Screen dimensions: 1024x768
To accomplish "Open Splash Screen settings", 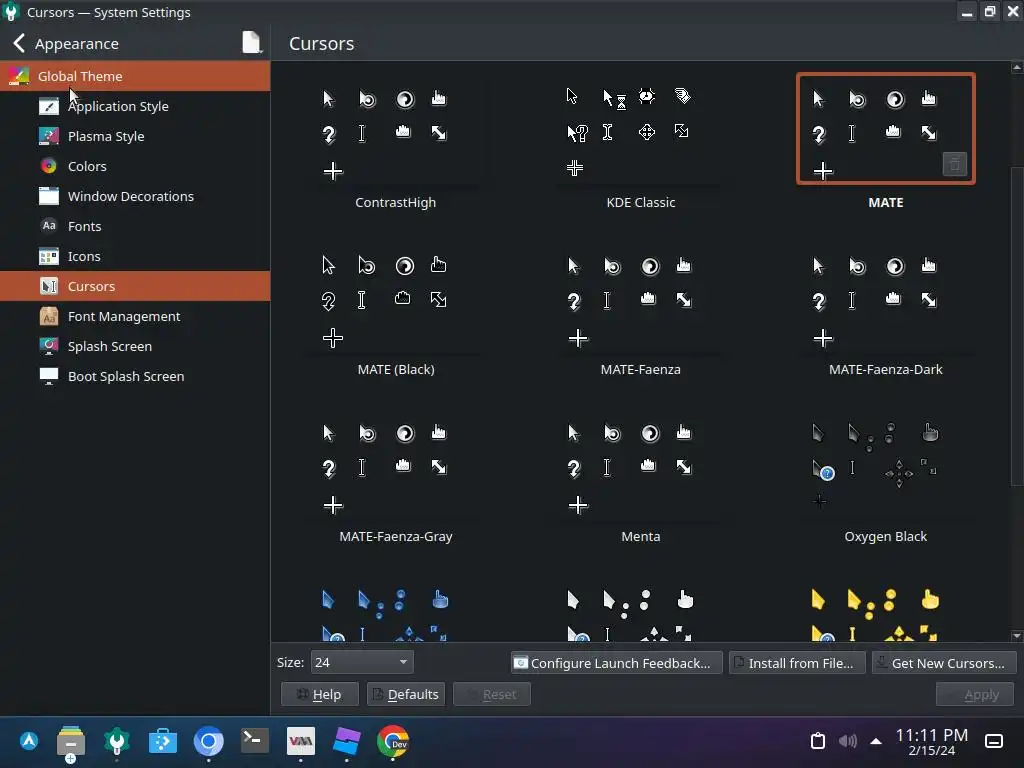I will tap(135, 346).
